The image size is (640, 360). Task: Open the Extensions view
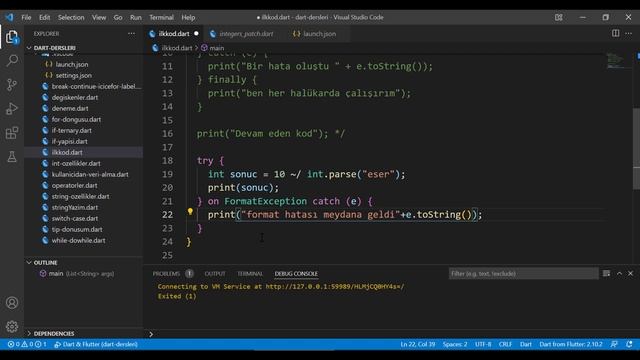click(12, 133)
